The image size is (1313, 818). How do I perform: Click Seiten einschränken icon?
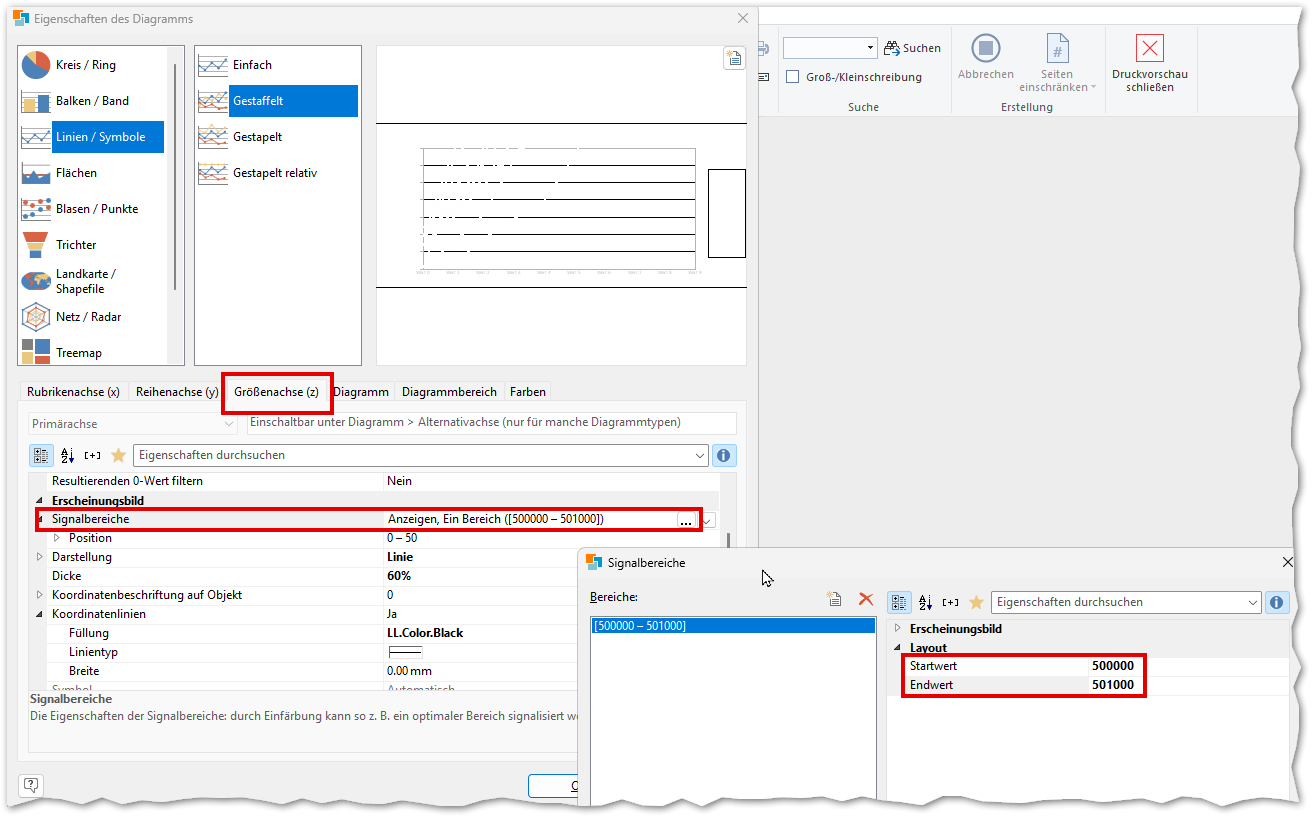(1057, 48)
